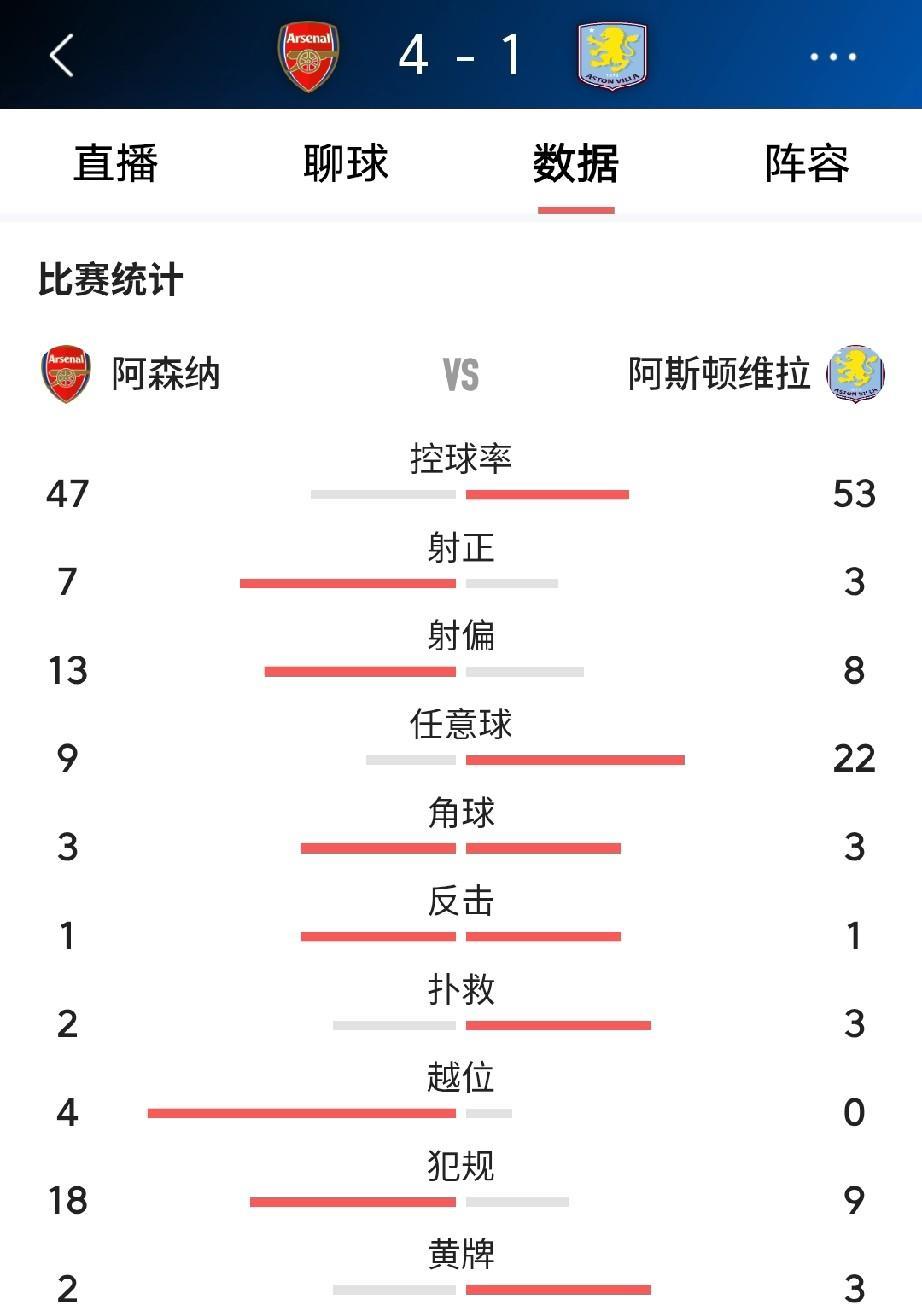Tap the 4 - 1 score
The image size is (922, 1314).
point(461,55)
